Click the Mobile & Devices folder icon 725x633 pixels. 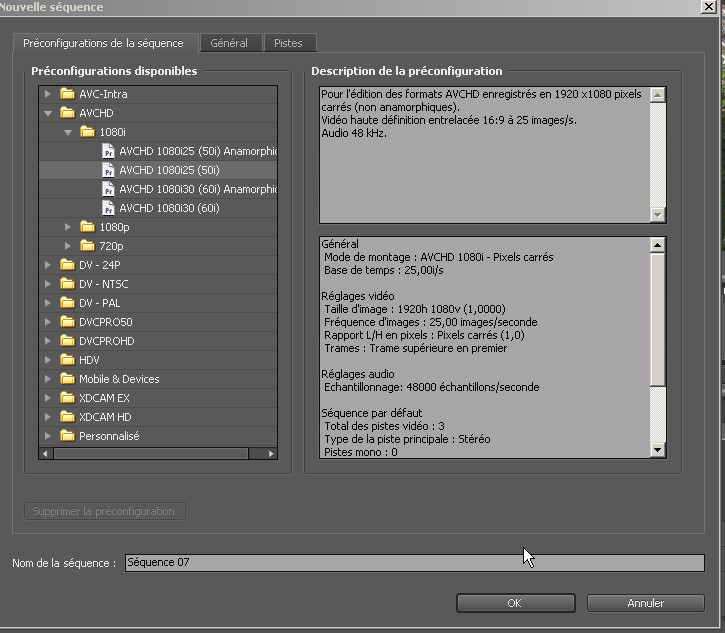(x=68, y=379)
